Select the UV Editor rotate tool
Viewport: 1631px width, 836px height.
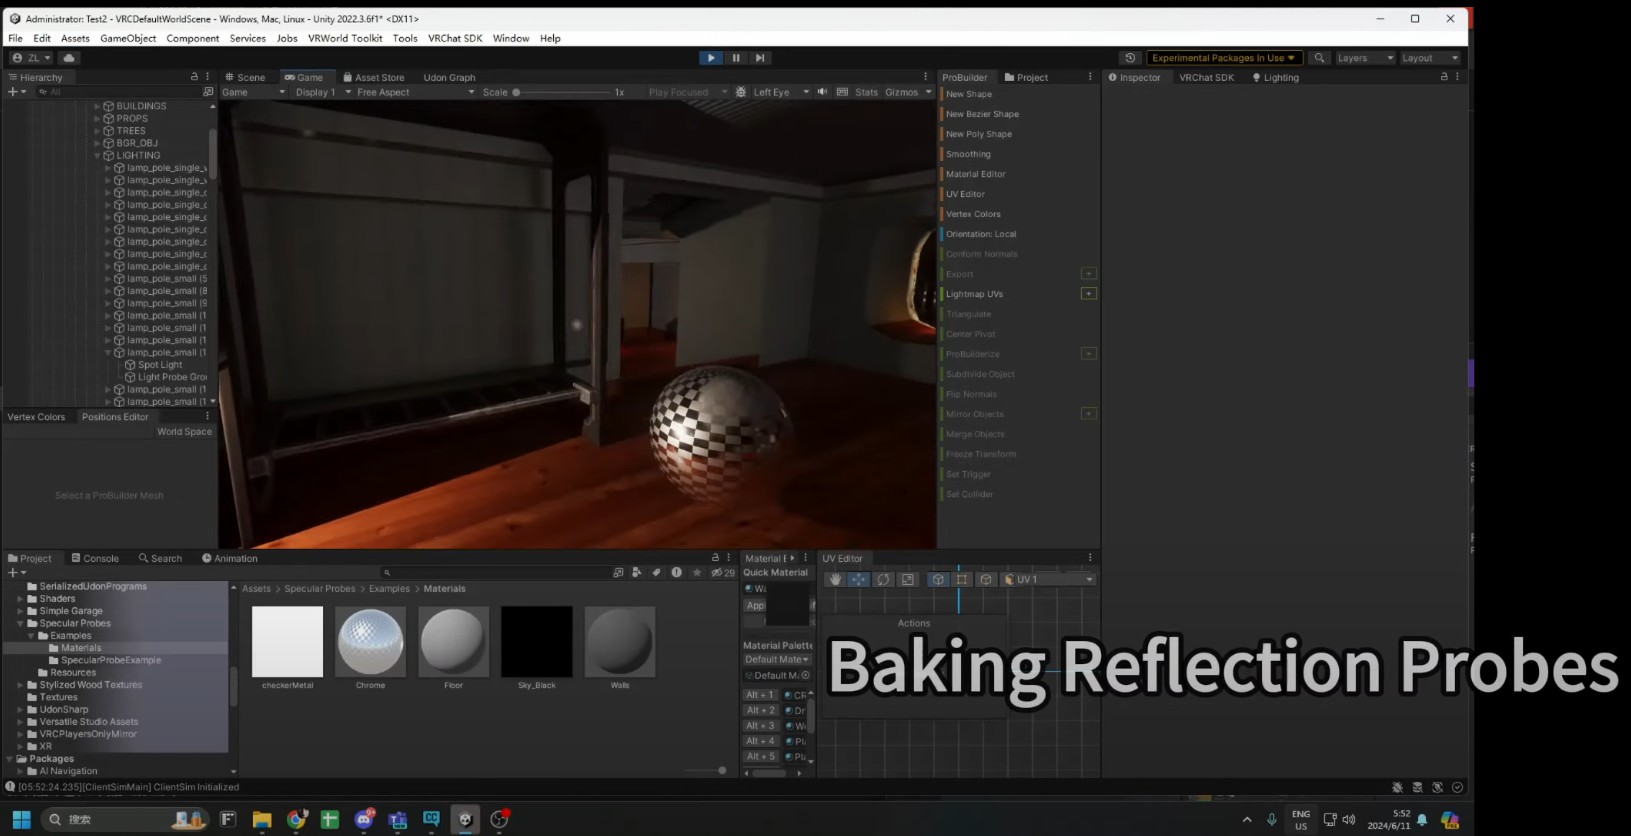pos(883,580)
